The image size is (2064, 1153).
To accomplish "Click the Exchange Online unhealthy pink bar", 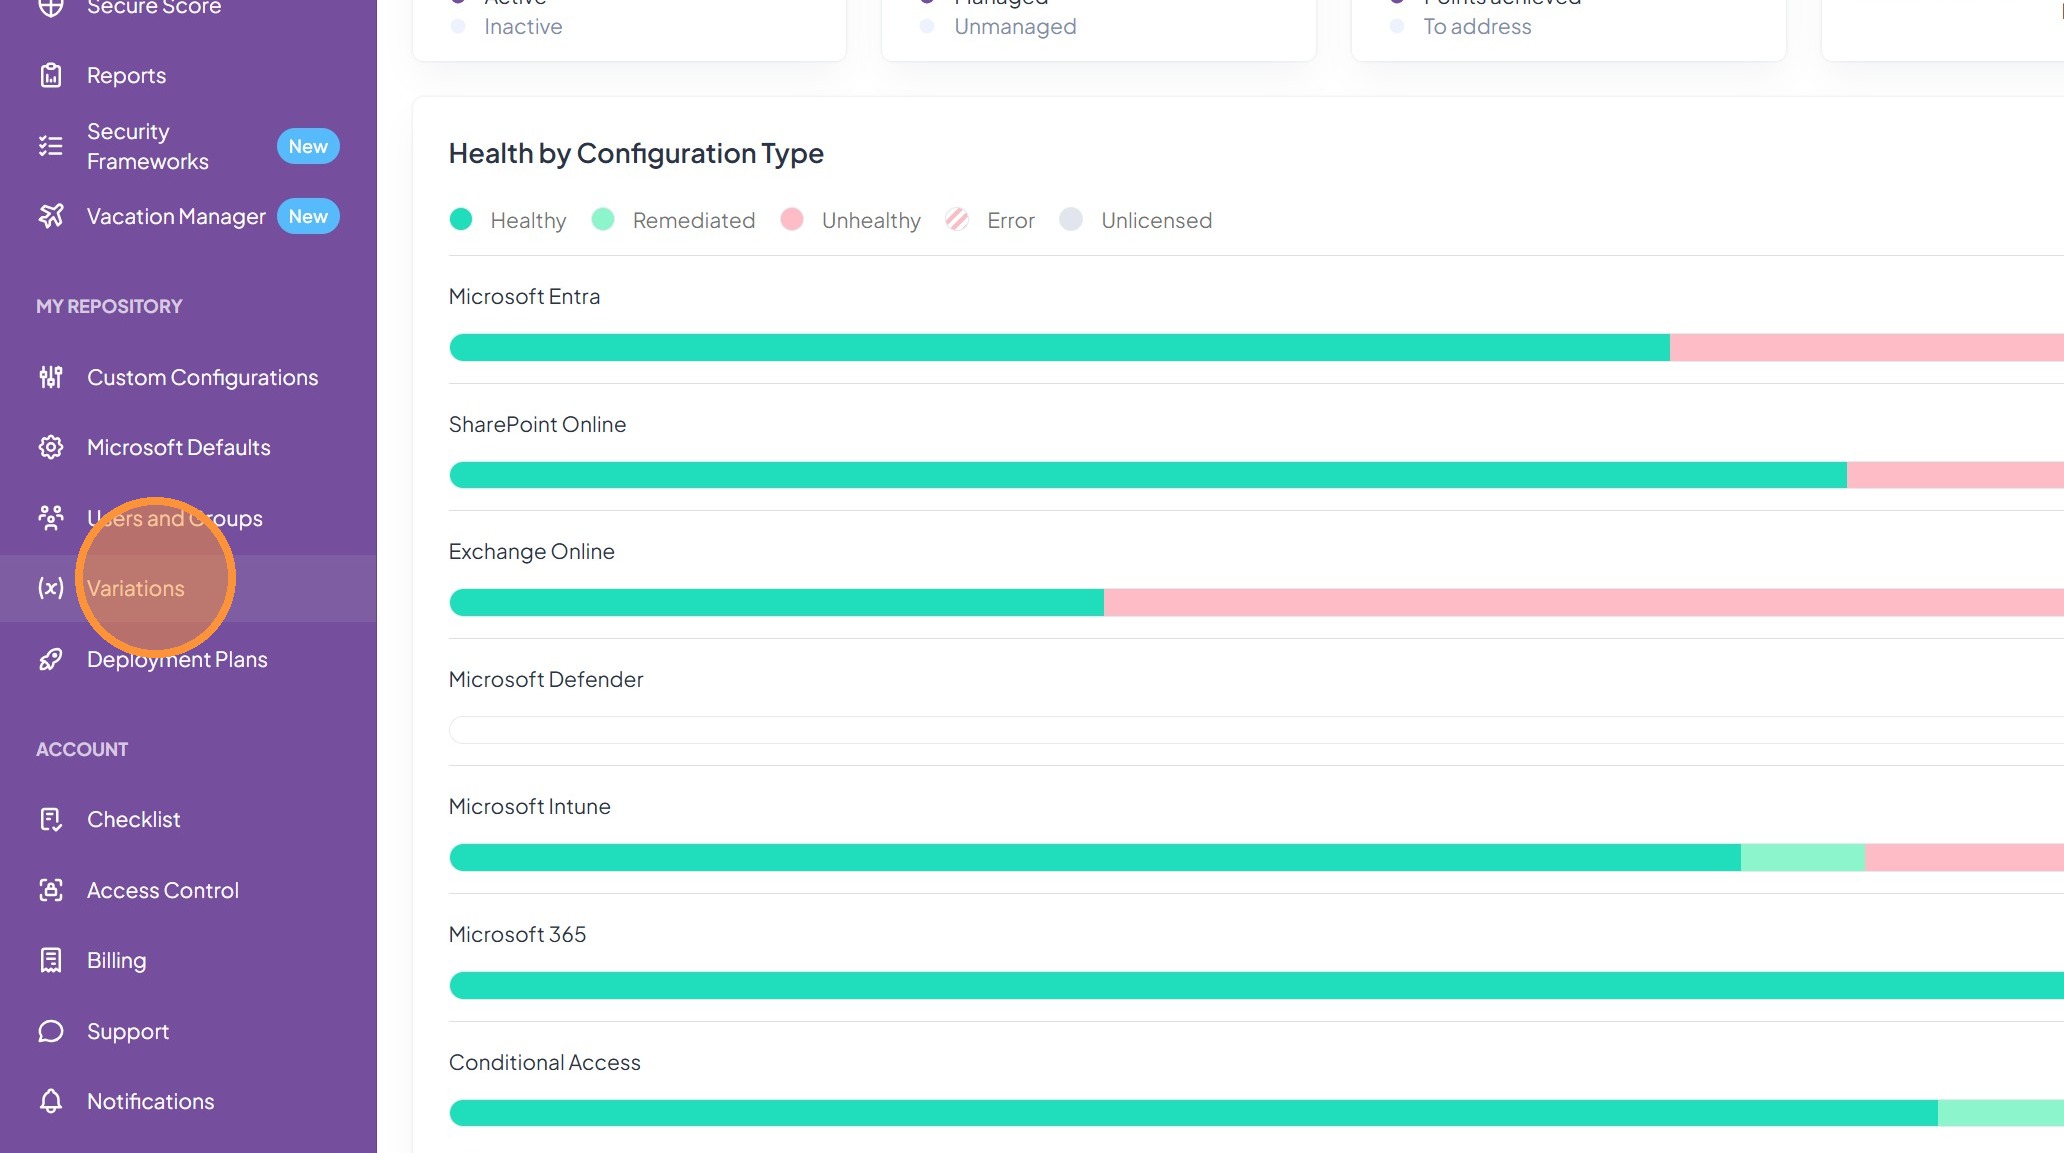I will (1580, 602).
